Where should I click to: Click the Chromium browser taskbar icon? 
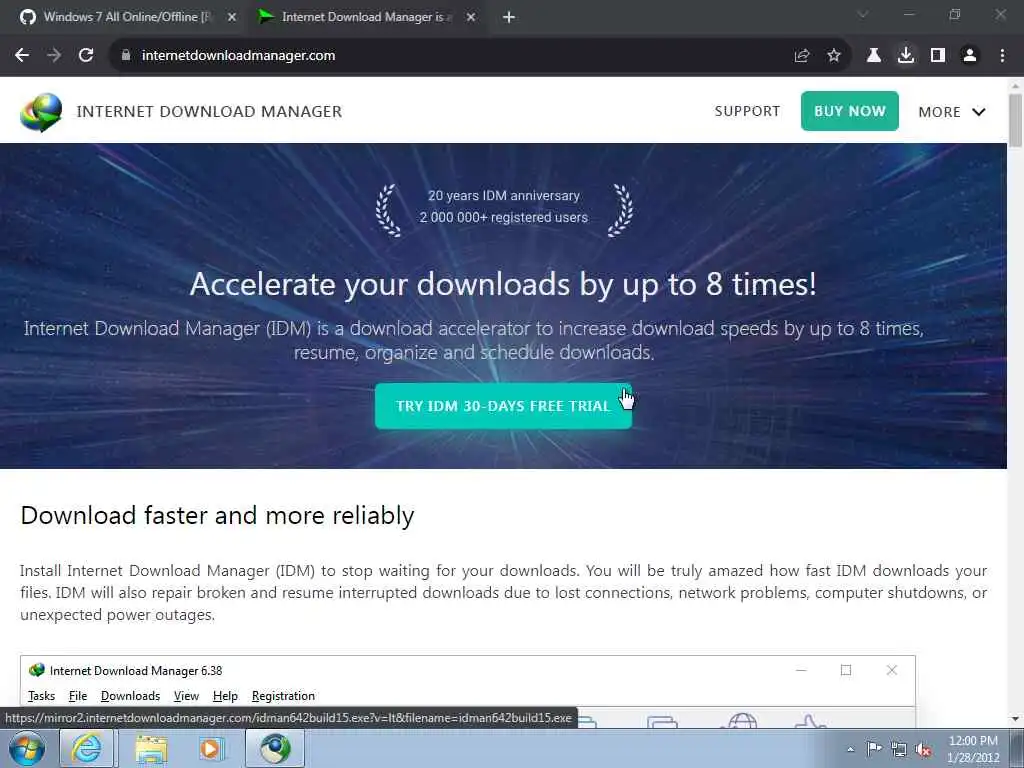click(x=275, y=748)
